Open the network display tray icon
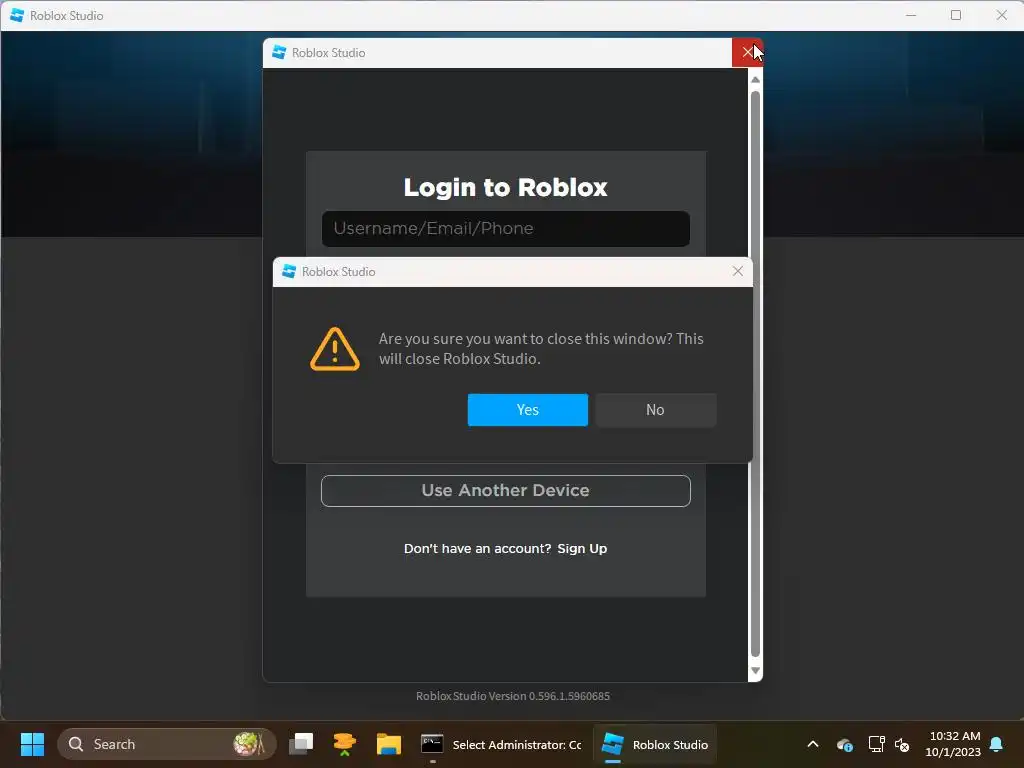This screenshot has width=1024, height=768. pyautogui.click(x=876, y=744)
